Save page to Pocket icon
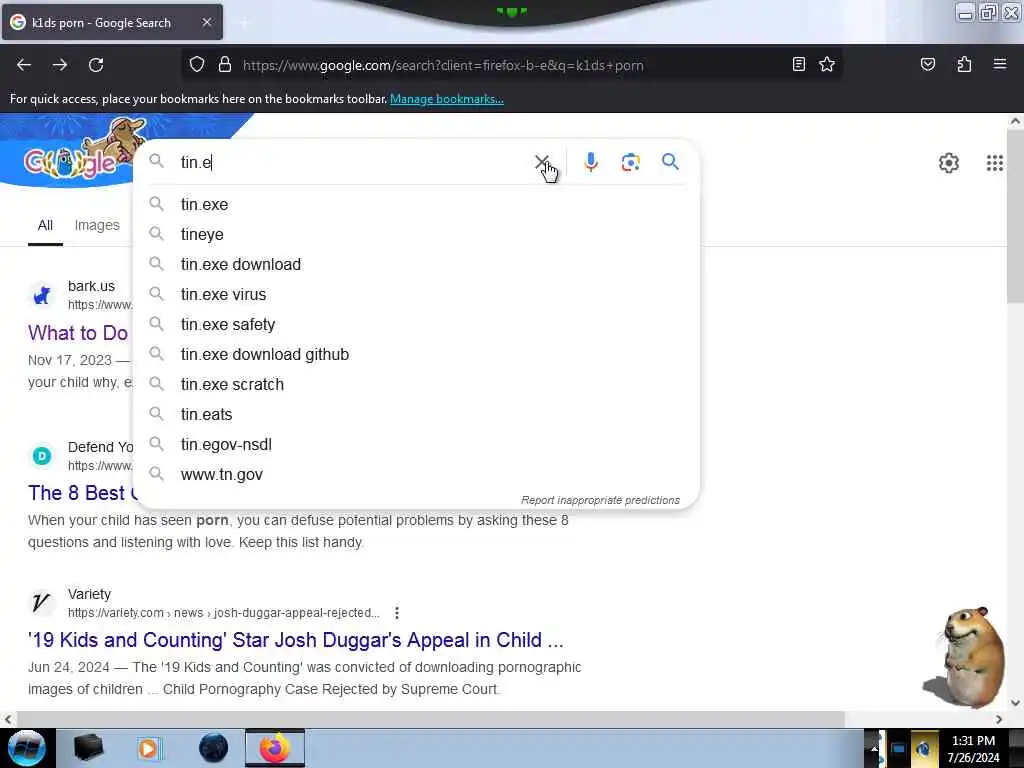1024x768 pixels. (x=927, y=65)
